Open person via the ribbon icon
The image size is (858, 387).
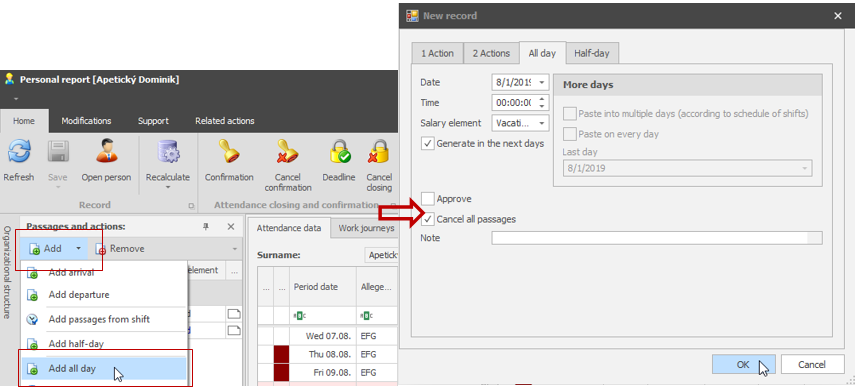(106, 152)
